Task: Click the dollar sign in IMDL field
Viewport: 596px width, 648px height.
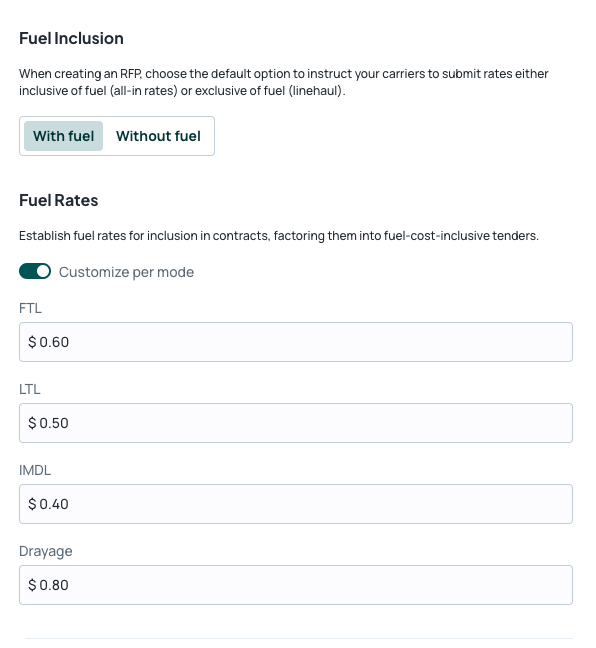Action: tap(32, 504)
